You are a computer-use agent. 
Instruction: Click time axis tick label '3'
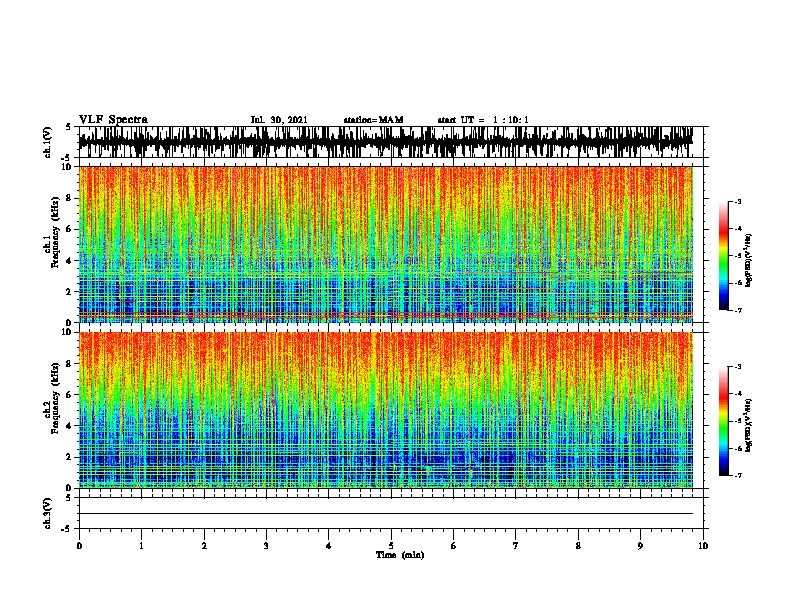click(x=266, y=546)
